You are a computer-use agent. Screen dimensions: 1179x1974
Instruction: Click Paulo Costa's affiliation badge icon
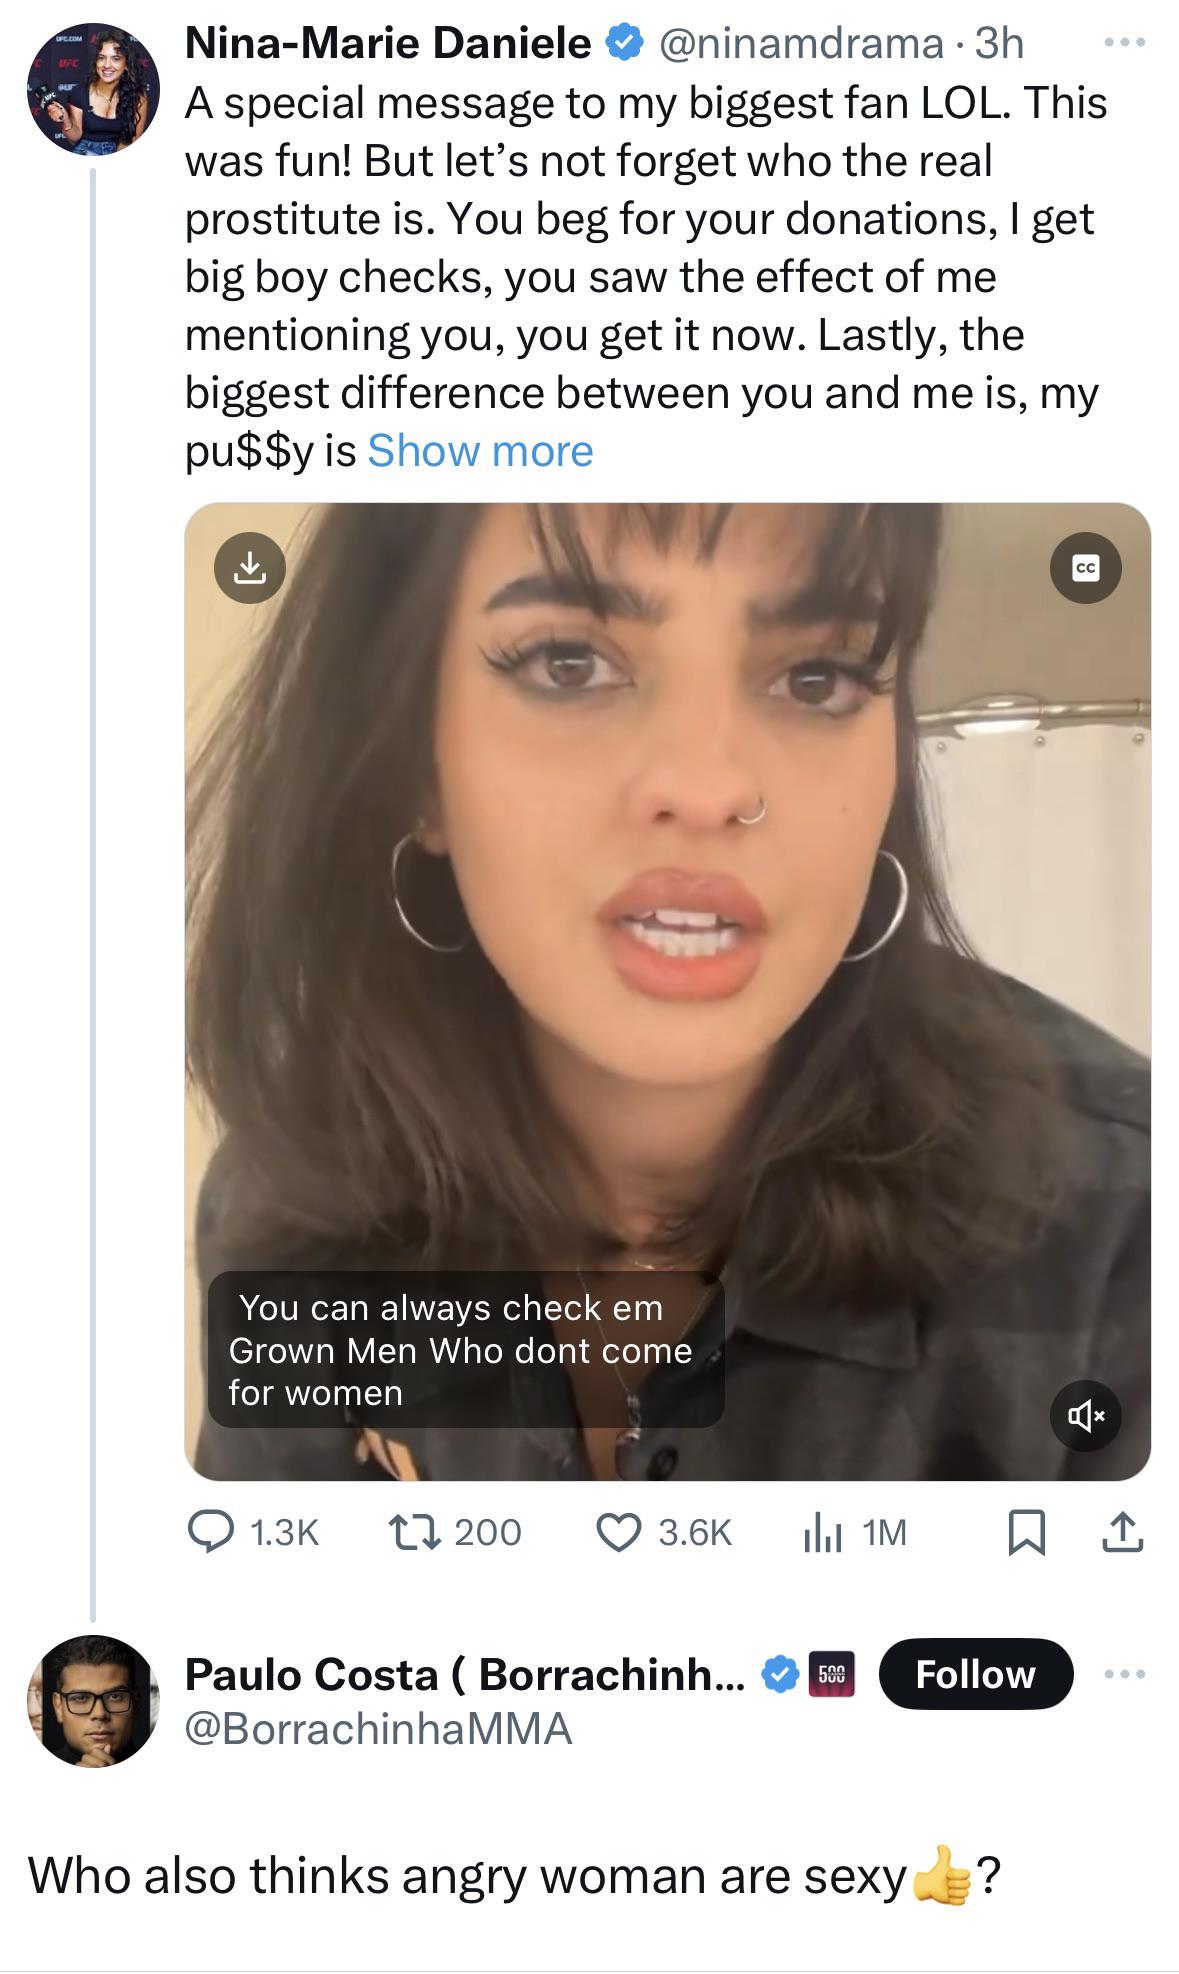(831, 1674)
